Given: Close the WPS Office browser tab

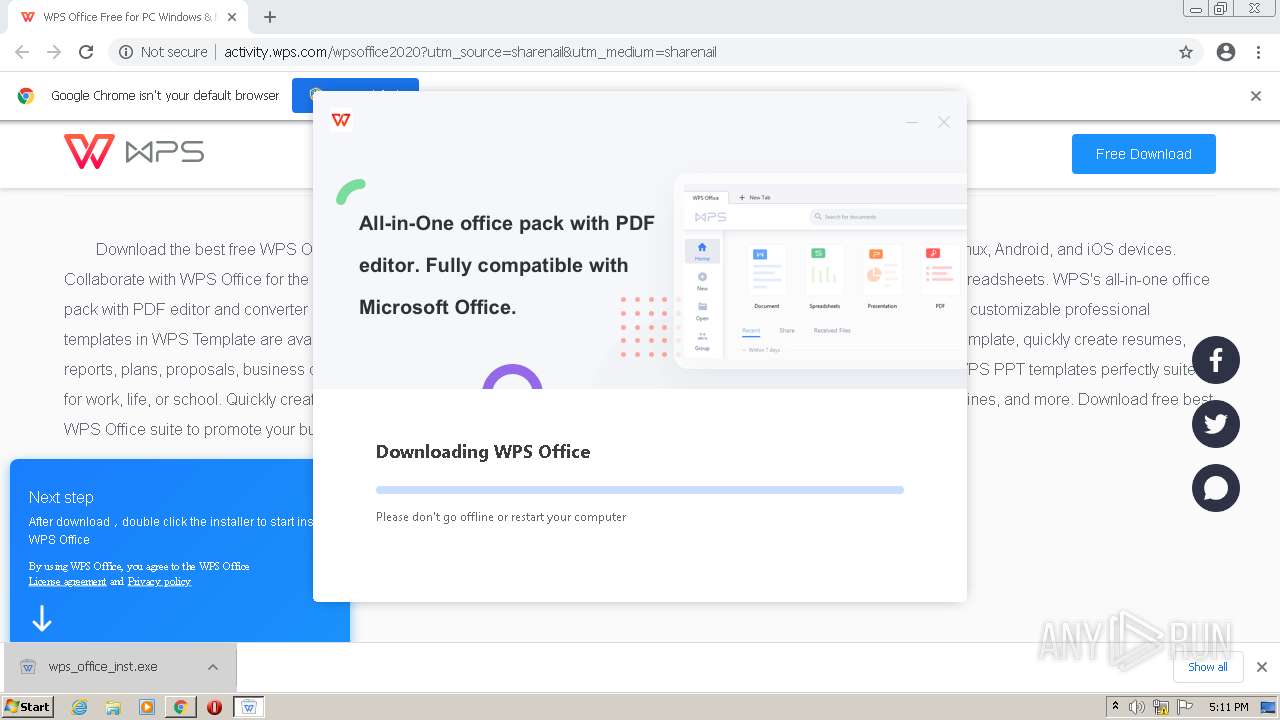Looking at the screenshot, I should point(232,17).
